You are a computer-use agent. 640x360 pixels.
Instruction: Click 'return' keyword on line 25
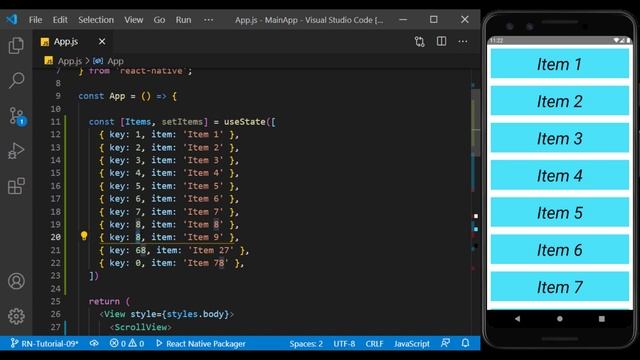104,301
